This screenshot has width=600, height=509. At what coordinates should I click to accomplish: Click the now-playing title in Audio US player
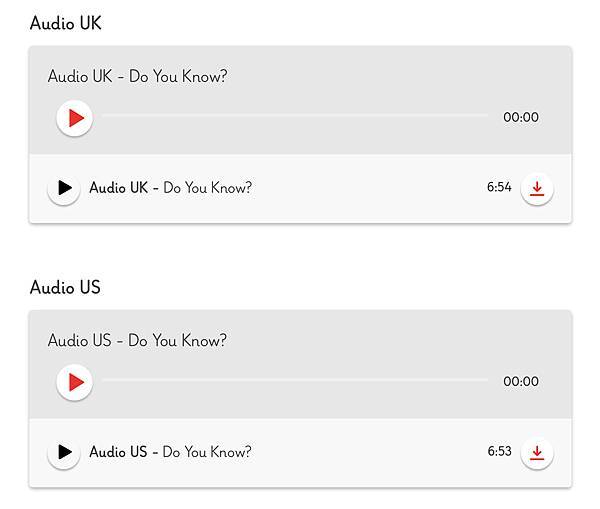click(x=137, y=340)
